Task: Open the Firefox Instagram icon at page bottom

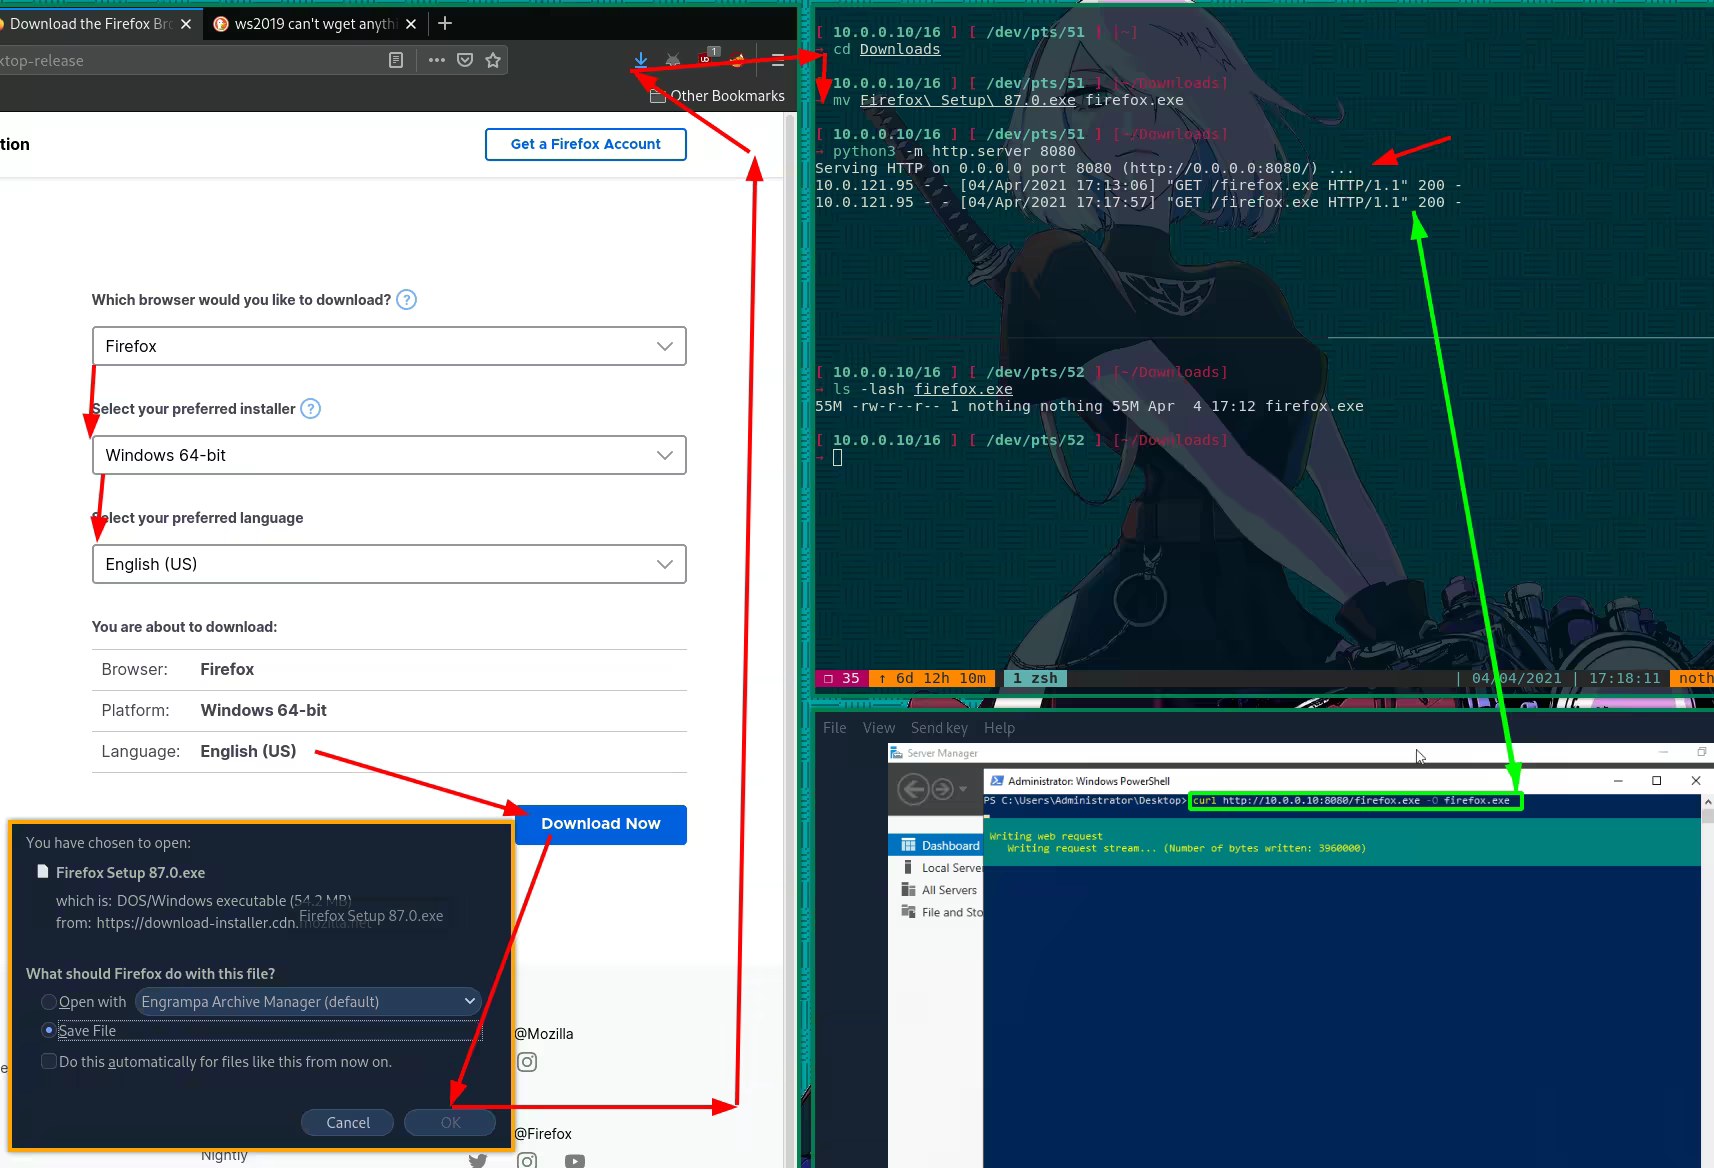Action: (x=527, y=1161)
